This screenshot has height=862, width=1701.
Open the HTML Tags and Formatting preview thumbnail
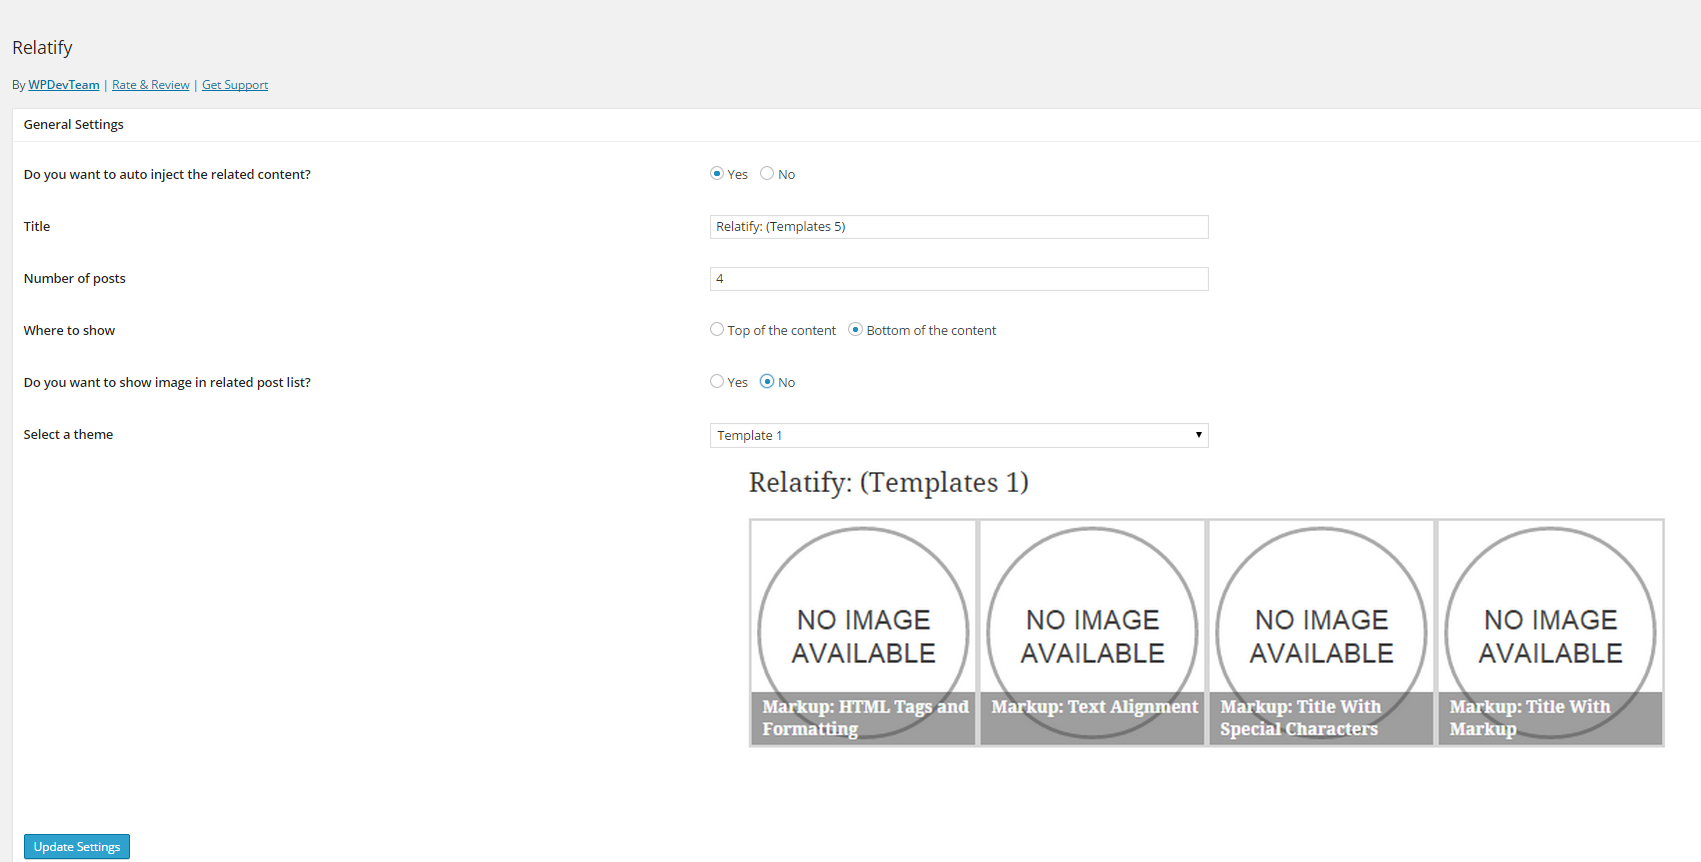tap(863, 632)
